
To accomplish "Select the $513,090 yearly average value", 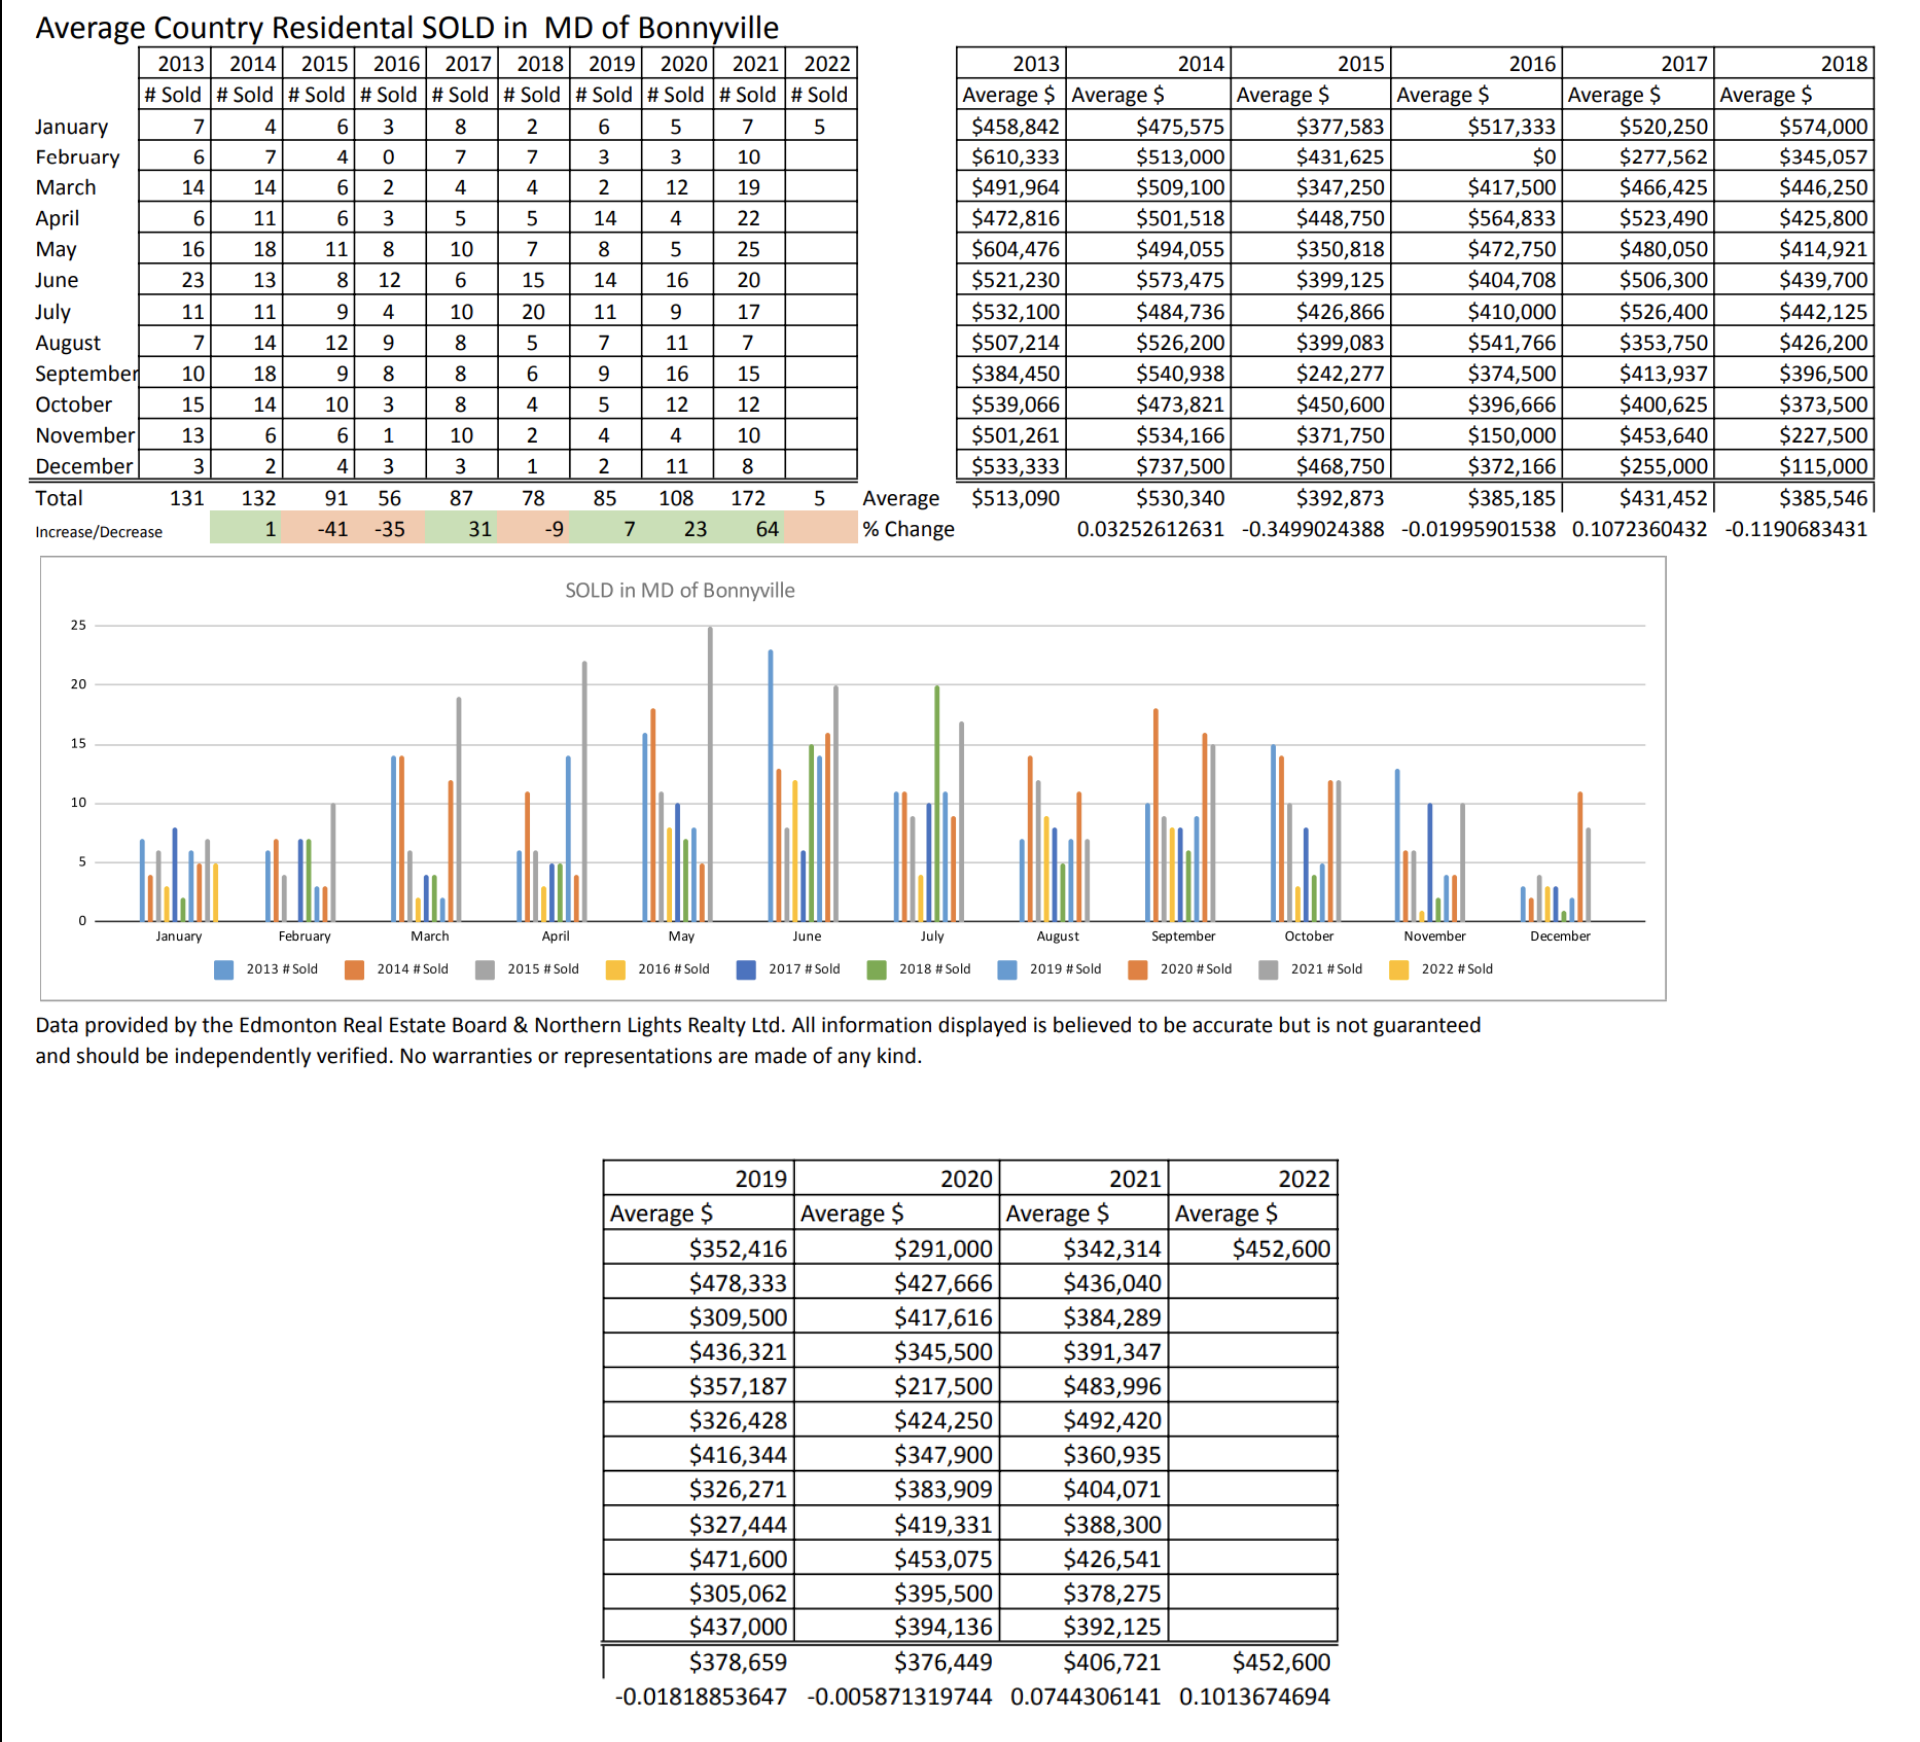I will 1015,498.
